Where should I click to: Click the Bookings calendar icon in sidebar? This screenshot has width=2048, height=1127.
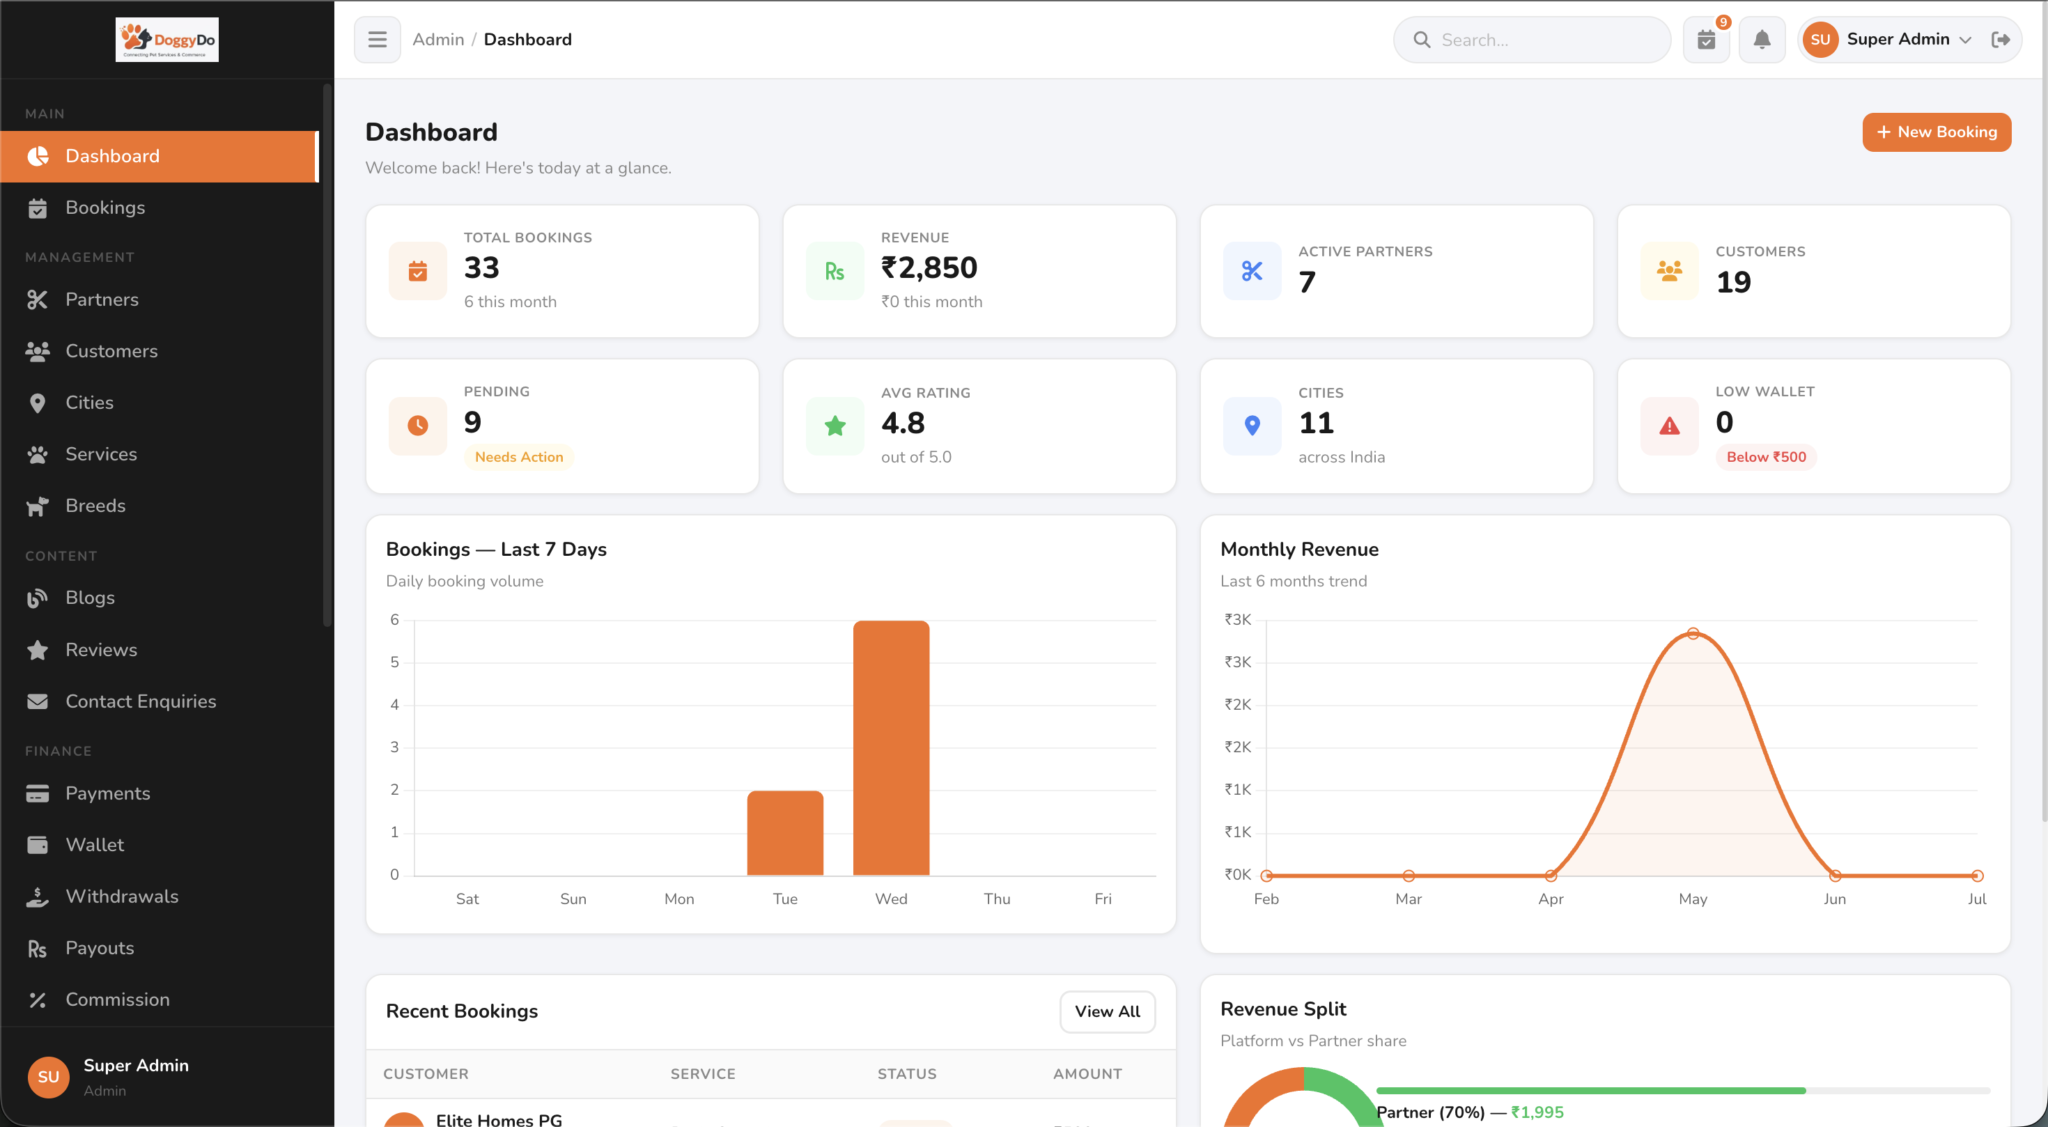click(38, 208)
